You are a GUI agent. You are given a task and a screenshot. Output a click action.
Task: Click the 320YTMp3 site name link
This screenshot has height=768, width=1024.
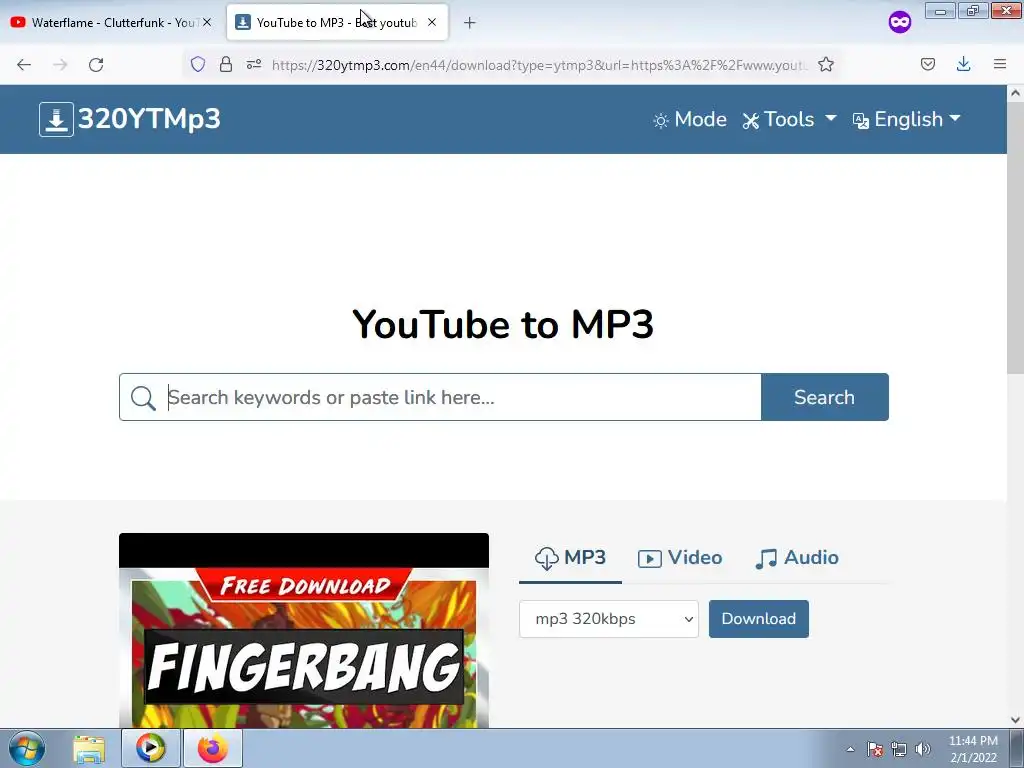pyautogui.click(x=149, y=119)
